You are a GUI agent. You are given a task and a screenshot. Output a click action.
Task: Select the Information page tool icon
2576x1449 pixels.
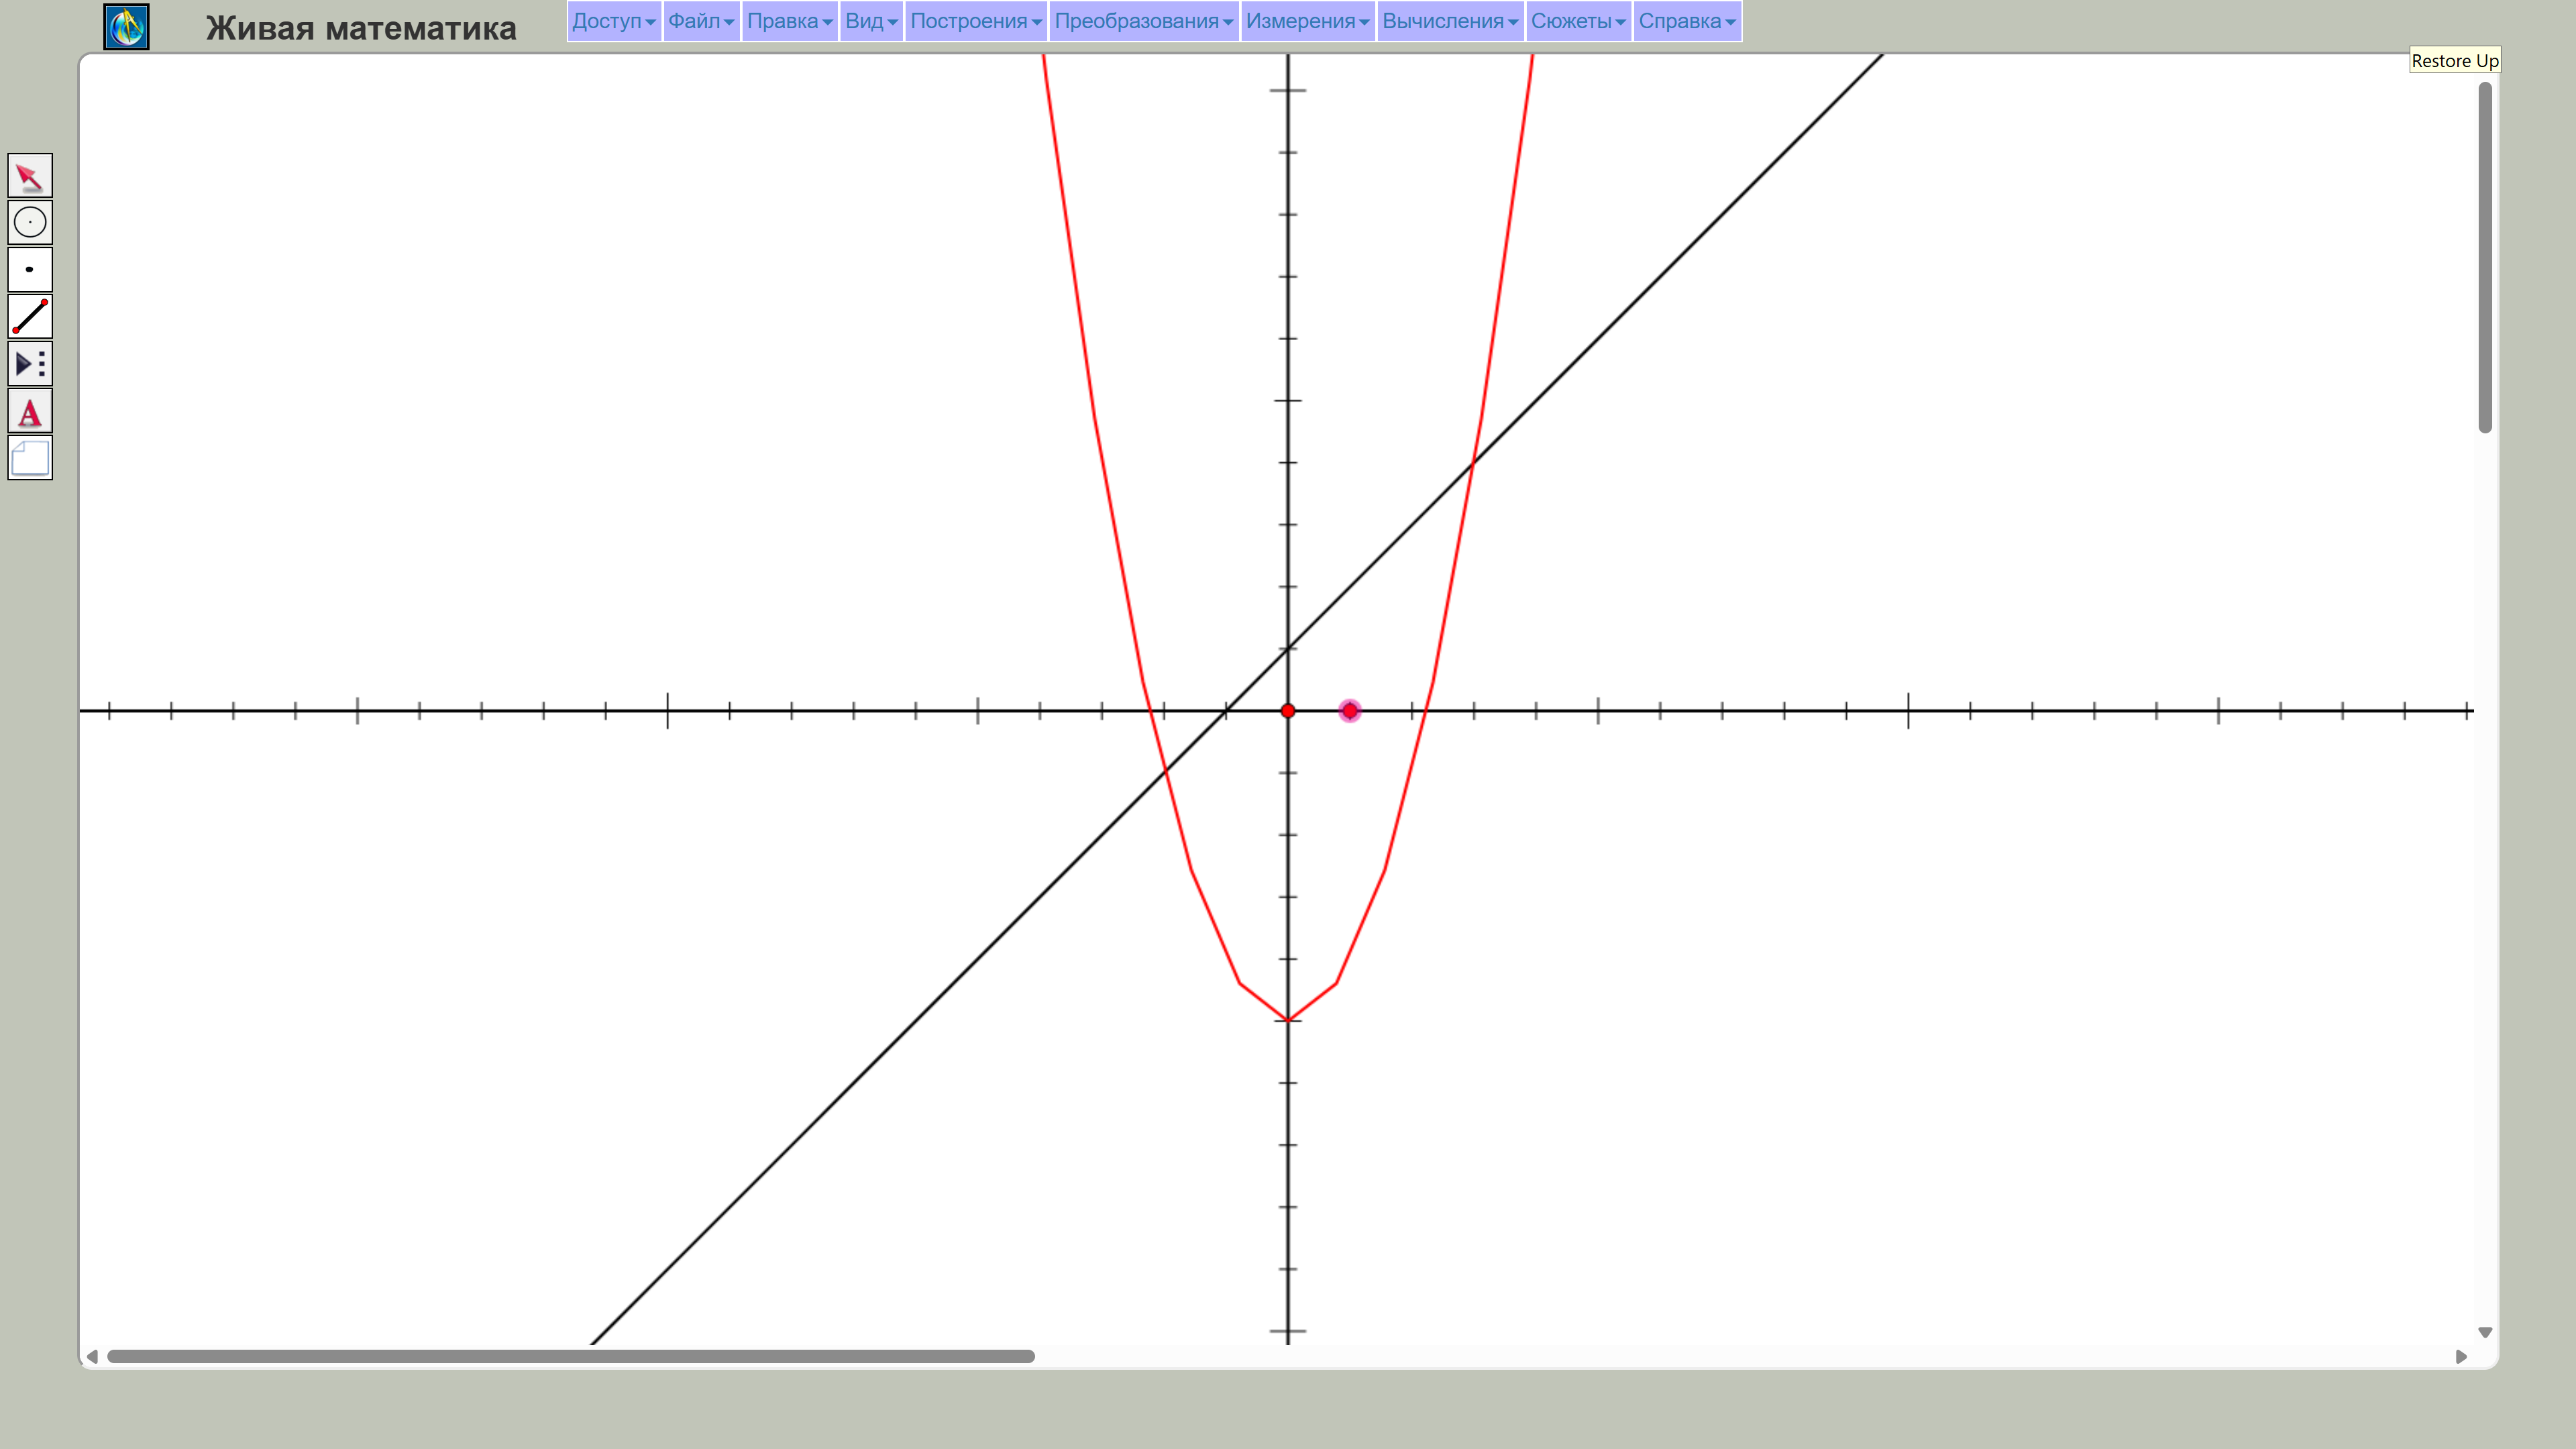[29, 458]
